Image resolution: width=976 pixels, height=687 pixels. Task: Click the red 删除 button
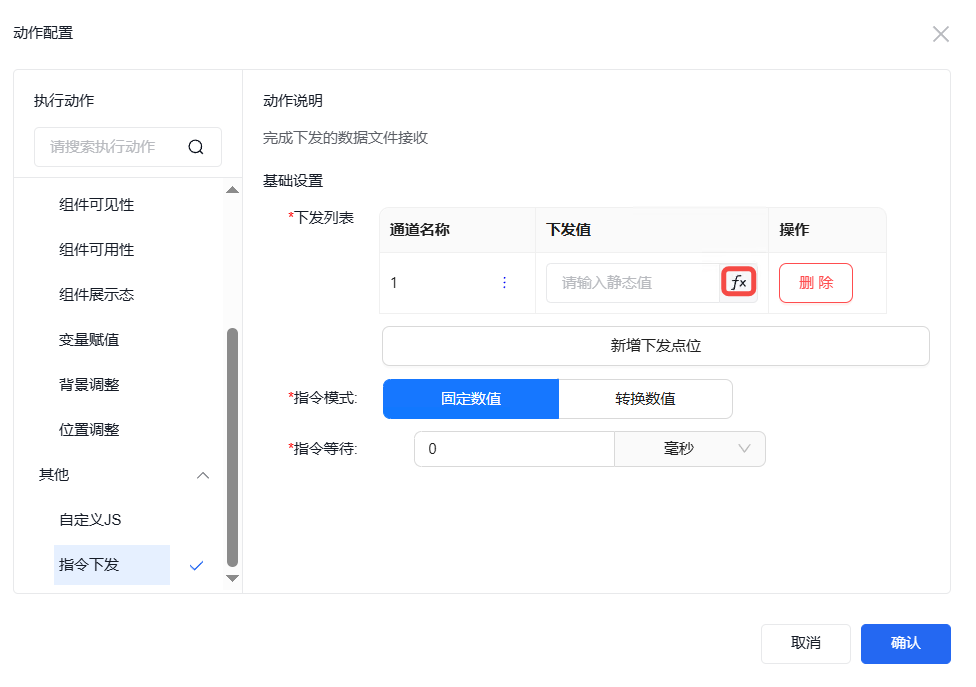[815, 283]
